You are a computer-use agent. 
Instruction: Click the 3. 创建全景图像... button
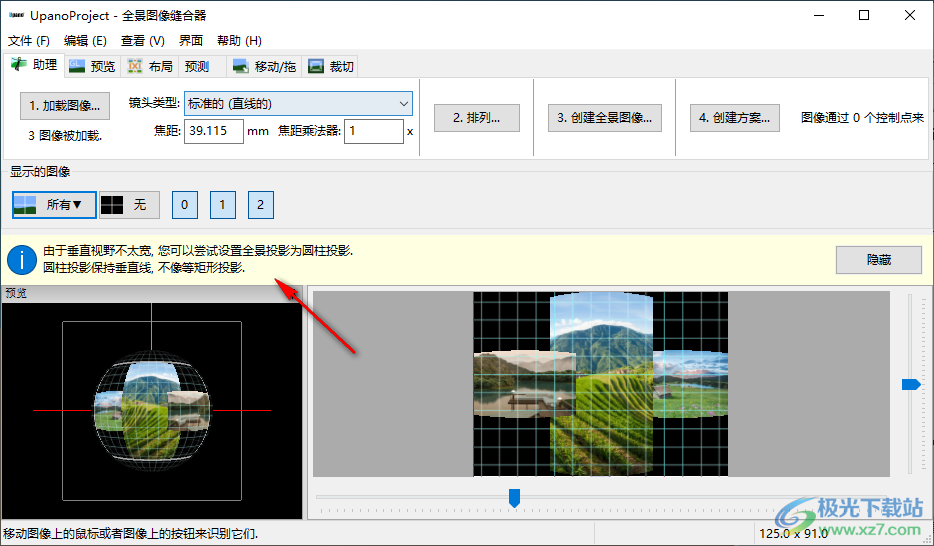click(605, 118)
